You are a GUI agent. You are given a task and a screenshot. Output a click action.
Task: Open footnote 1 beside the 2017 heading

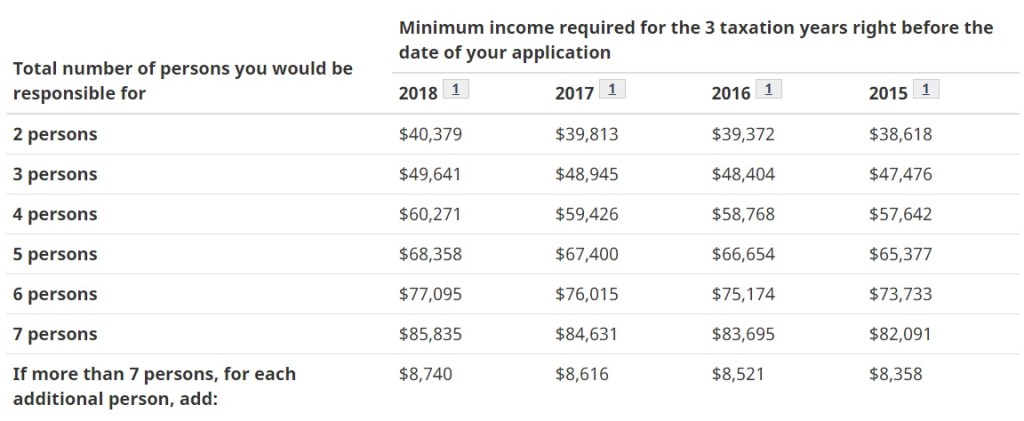click(611, 90)
